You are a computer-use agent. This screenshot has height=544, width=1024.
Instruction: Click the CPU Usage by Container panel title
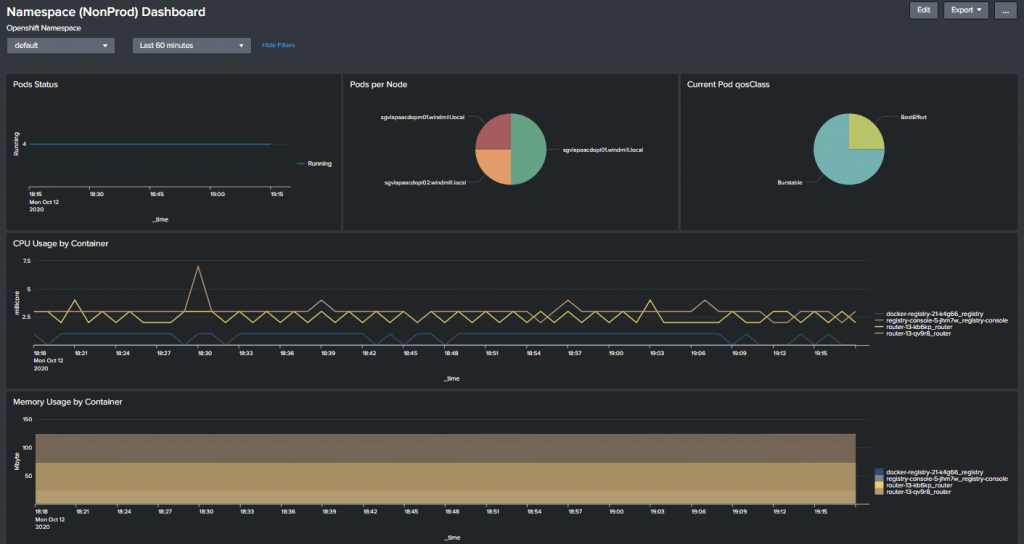click(x=61, y=243)
